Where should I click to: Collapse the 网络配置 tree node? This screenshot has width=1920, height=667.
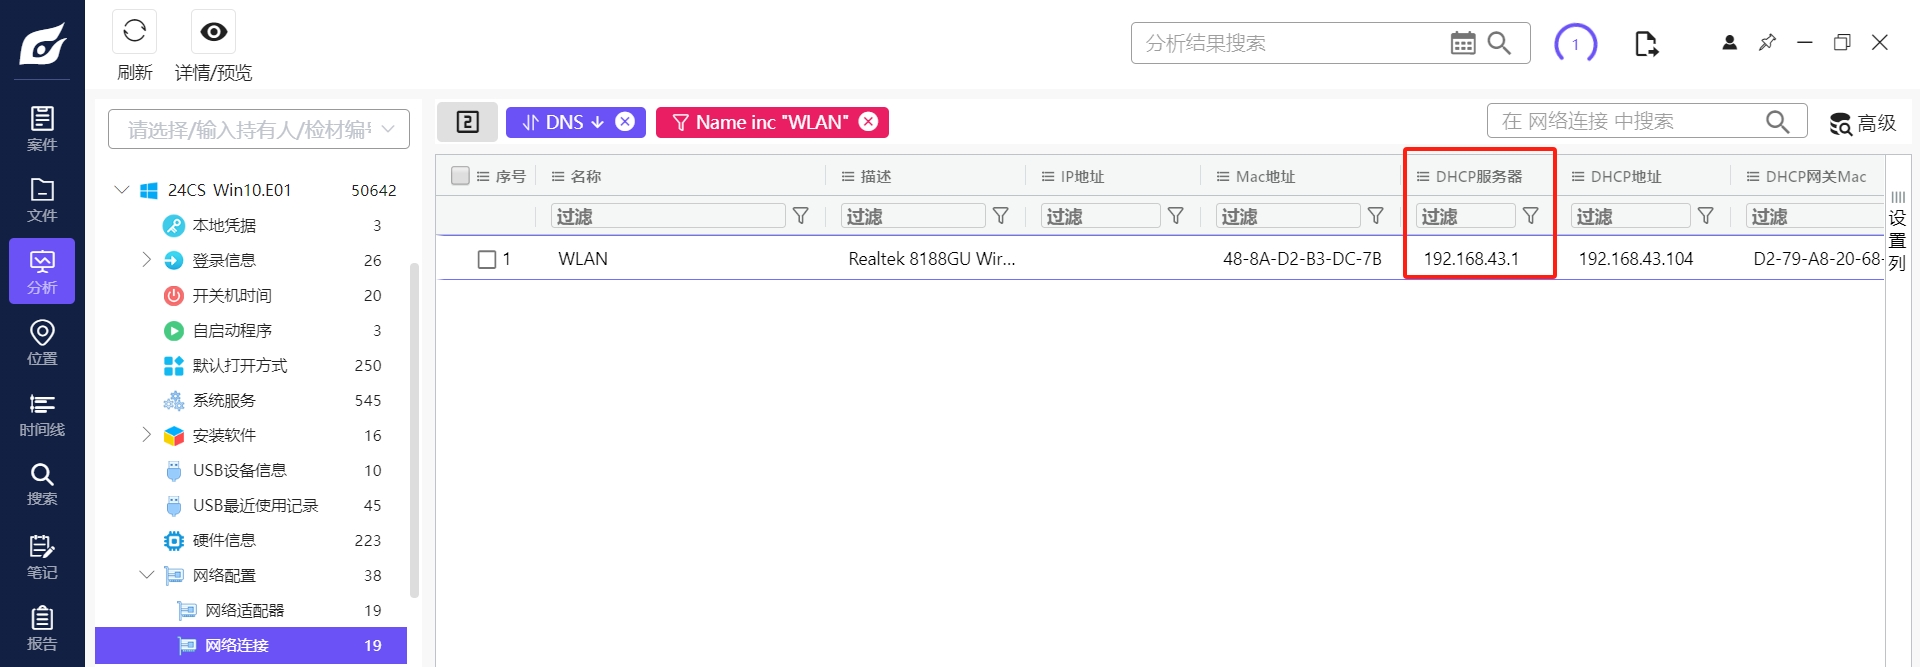pyautogui.click(x=147, y=575)
